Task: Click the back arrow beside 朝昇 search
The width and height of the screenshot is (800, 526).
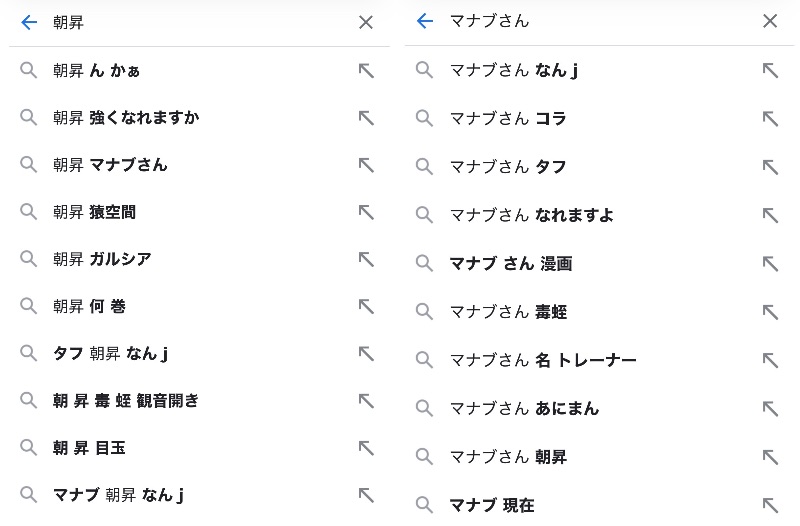Action: [x=29, y=22]
